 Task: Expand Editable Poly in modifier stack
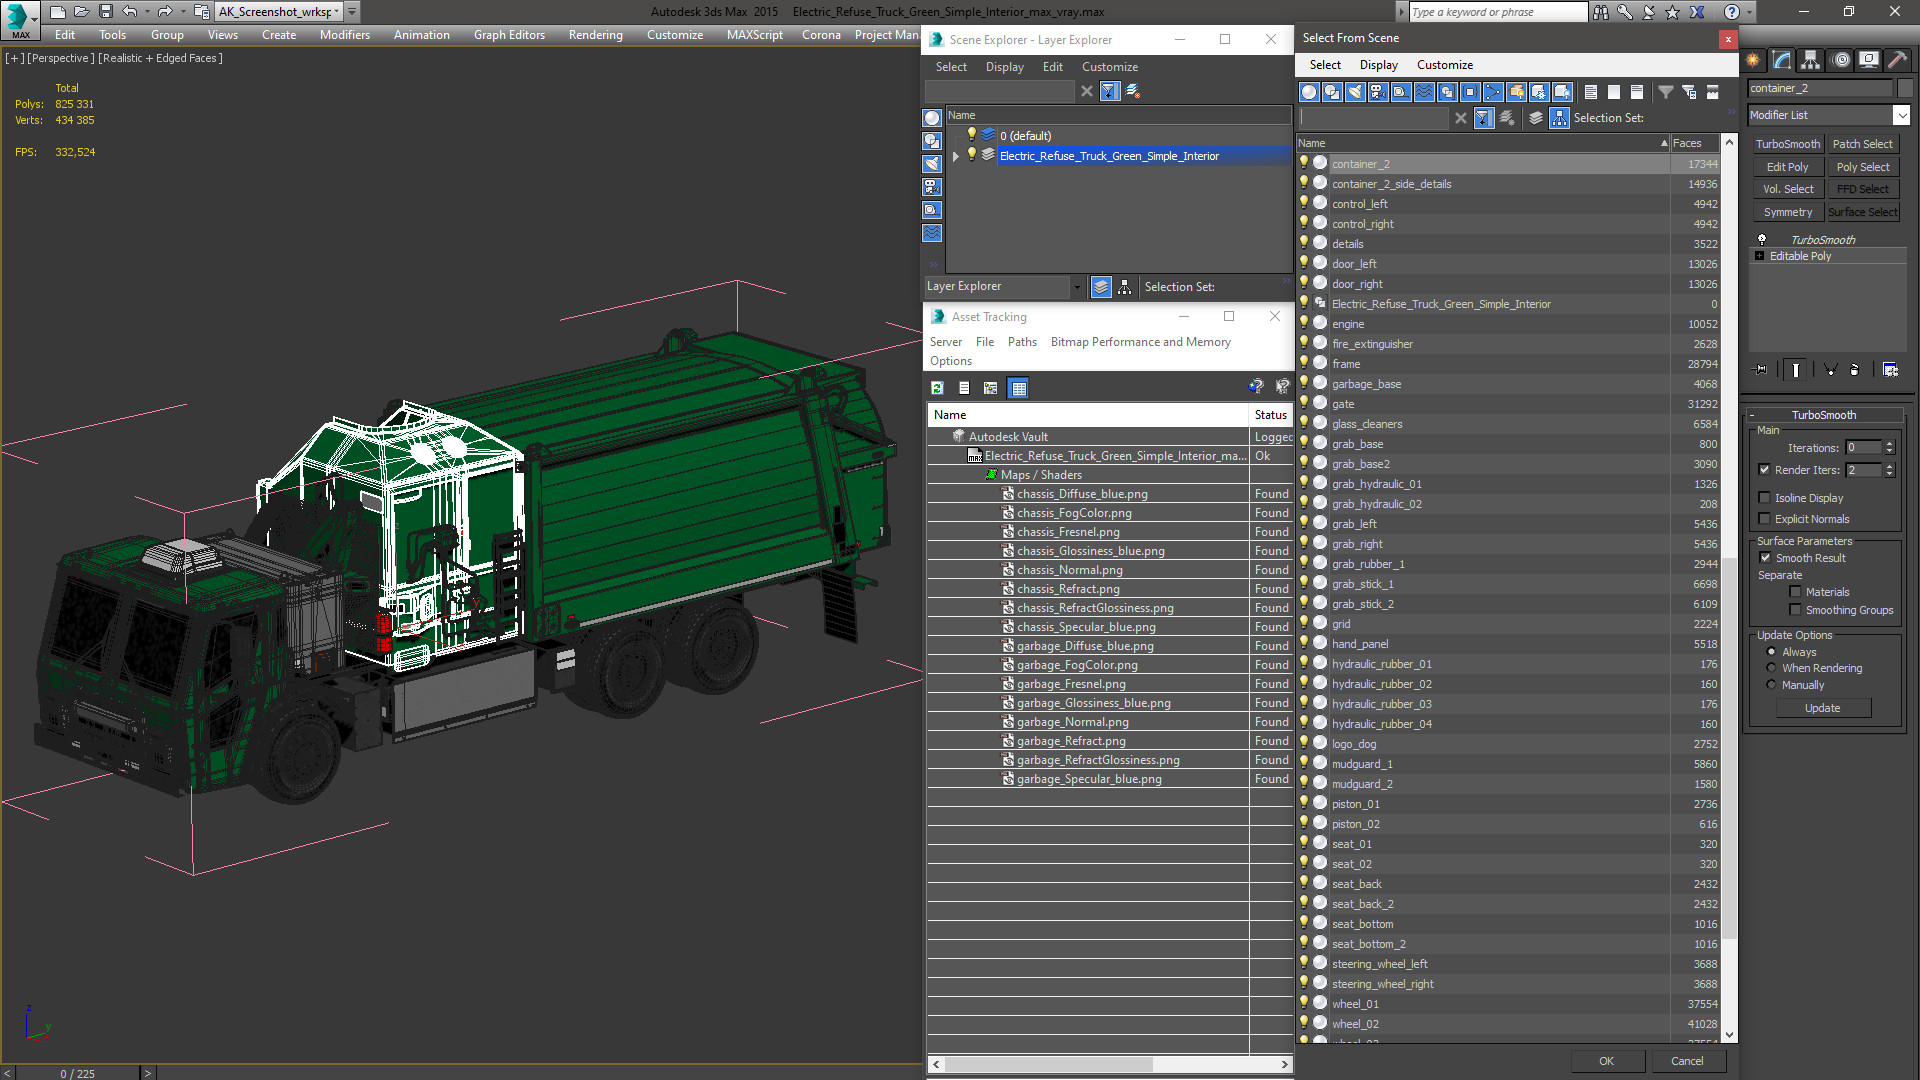click(x=1760, y=256)
